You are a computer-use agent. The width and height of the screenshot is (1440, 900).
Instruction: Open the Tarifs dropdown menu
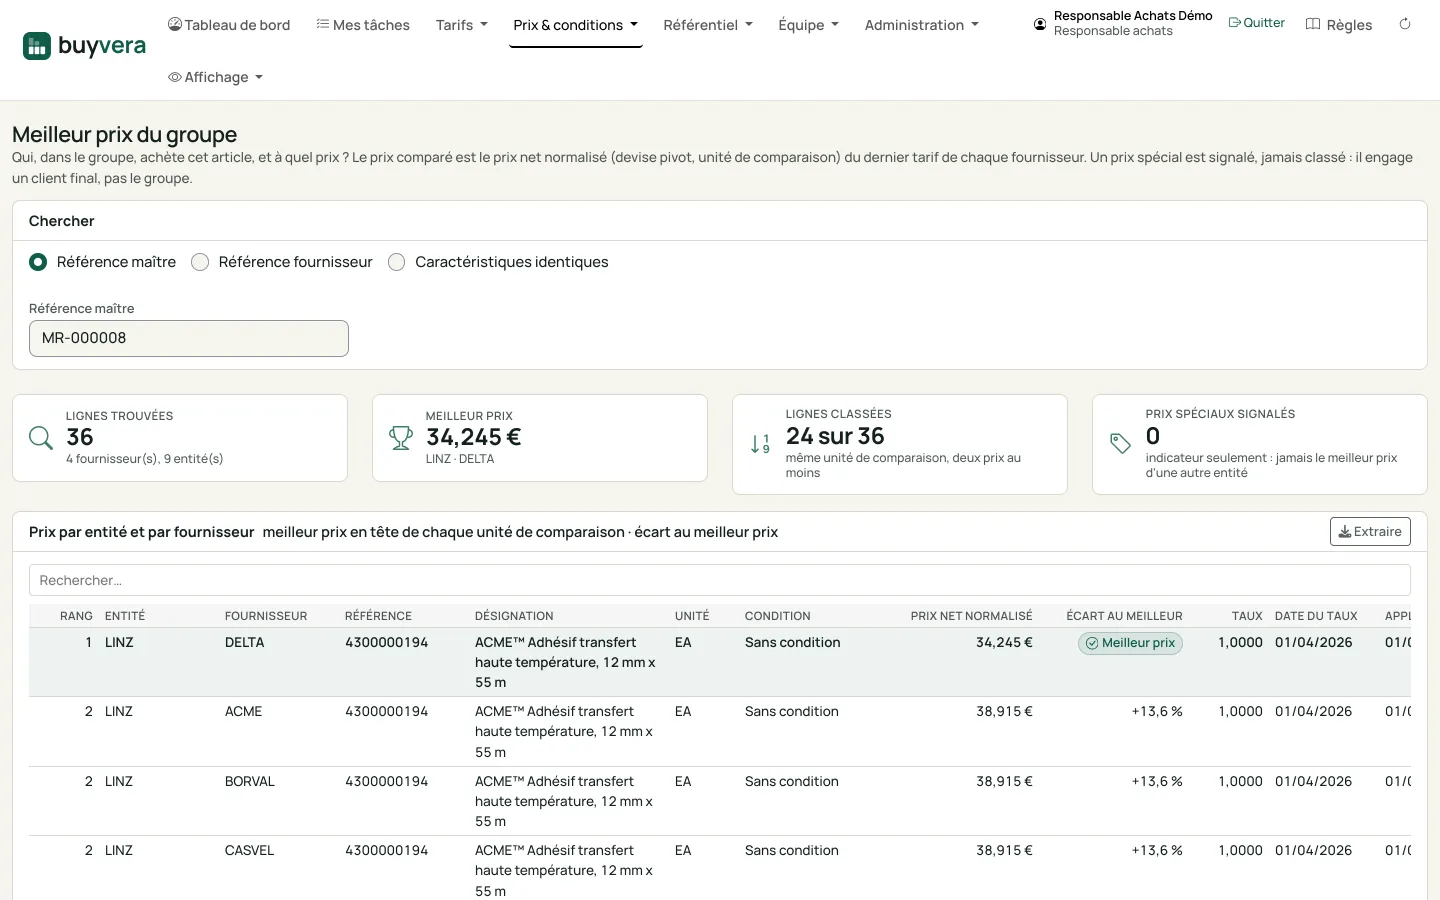pyautogui.click(x=461, y=25)
